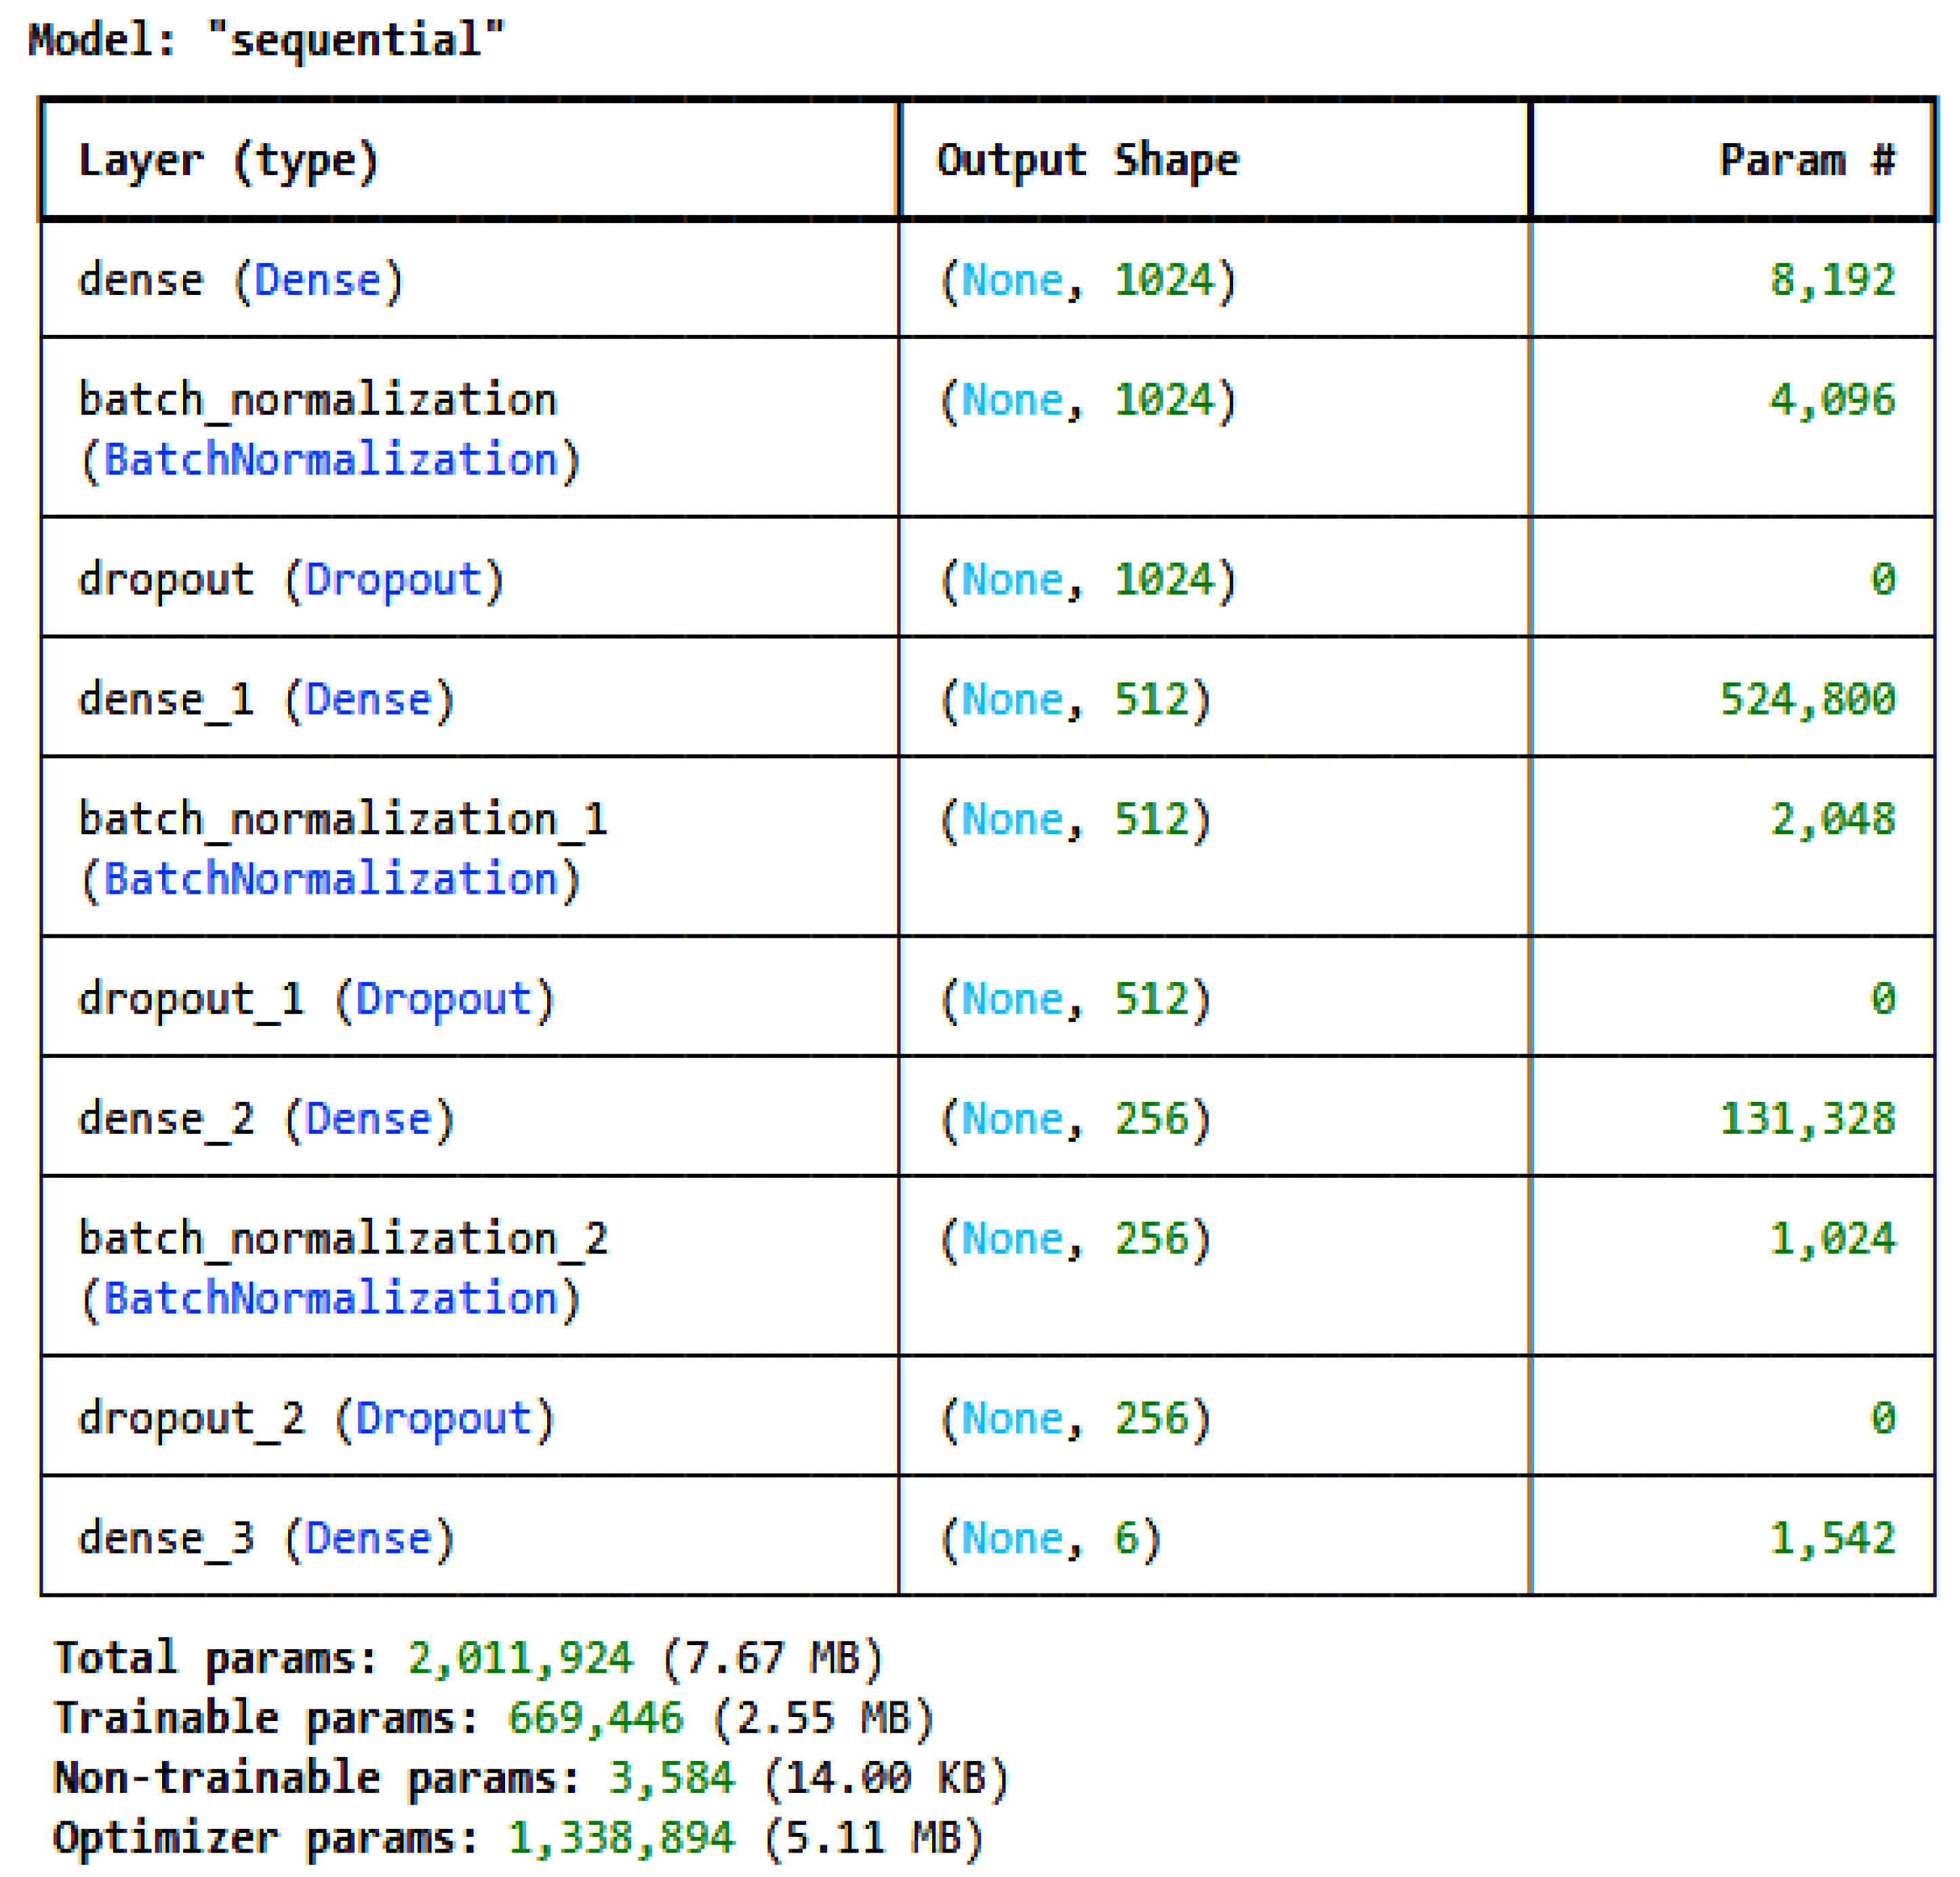Click the Model: "sequential" title text
The image size is (1960, 1877).
point(266,41)
